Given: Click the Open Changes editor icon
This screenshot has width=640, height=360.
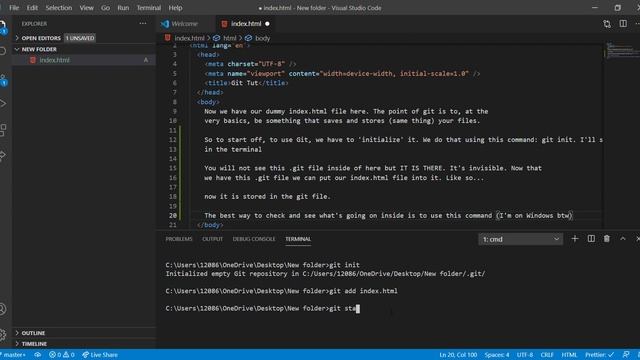Looking at the screenshot, I should [x=607, y=24].
